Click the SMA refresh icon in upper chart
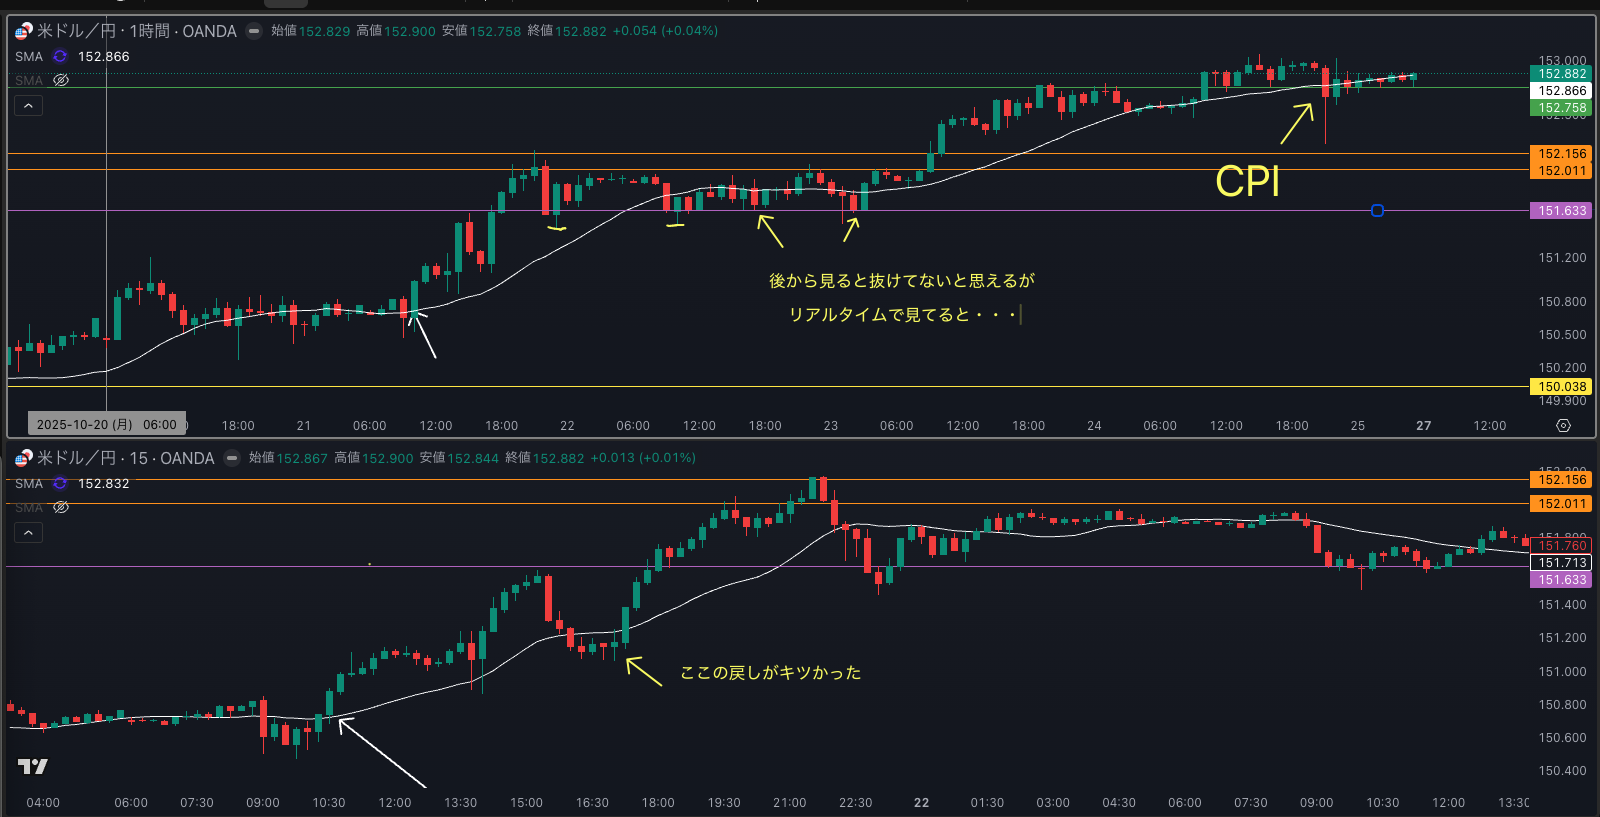1600x817 pixels. (x=60, y=57)
